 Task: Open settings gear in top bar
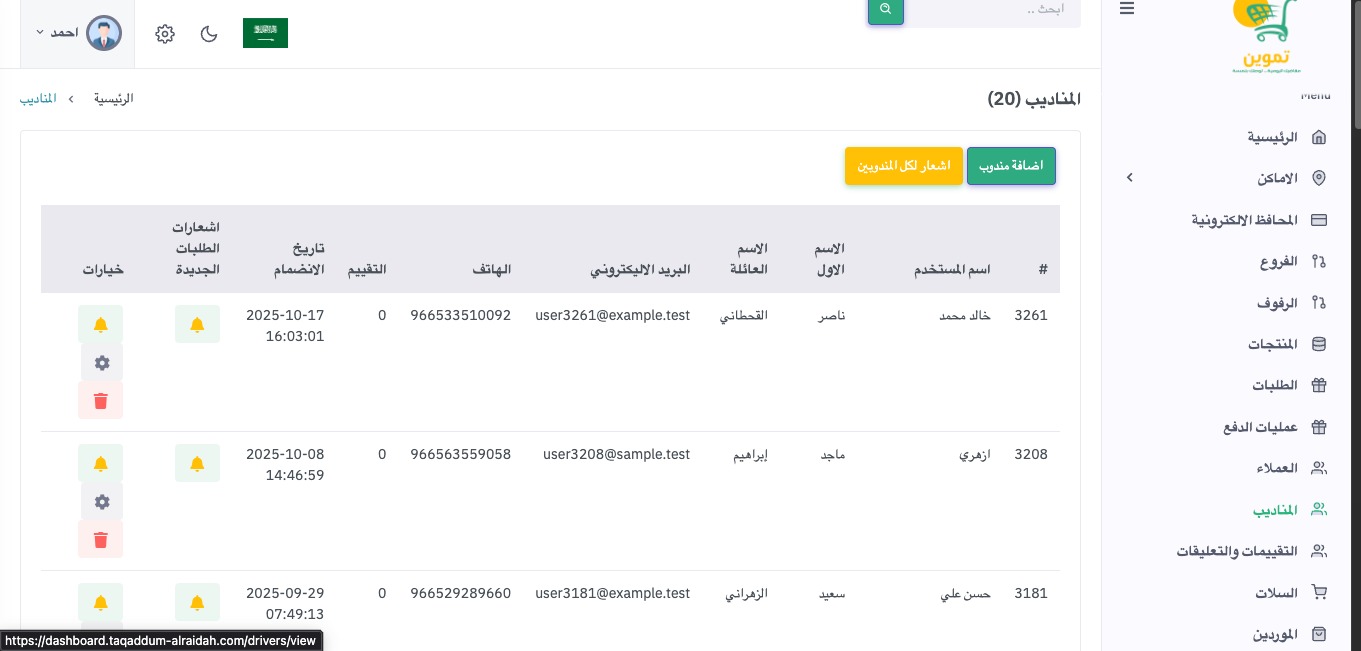(x=165, y=34)
